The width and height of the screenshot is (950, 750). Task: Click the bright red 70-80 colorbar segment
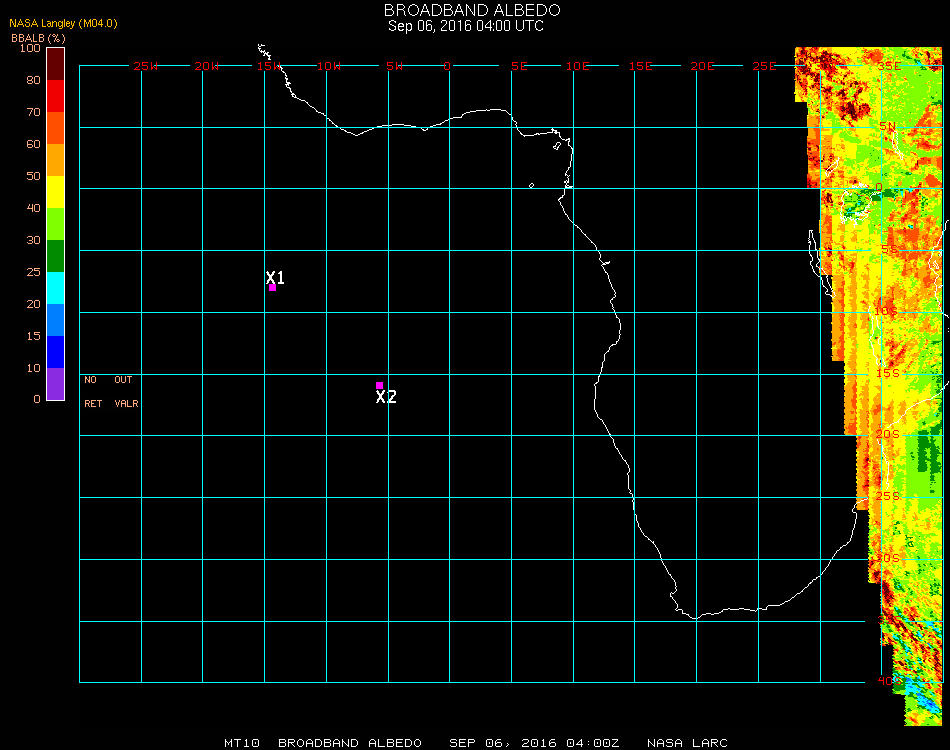pos(55,96)
